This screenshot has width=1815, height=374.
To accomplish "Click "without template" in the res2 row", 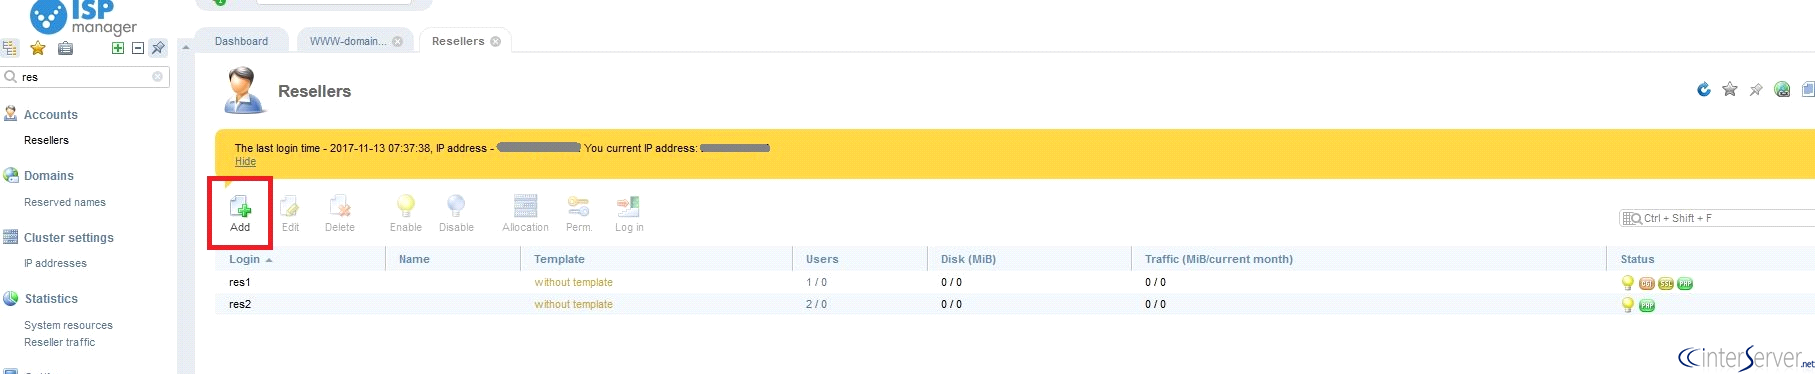I will (573, 304).
